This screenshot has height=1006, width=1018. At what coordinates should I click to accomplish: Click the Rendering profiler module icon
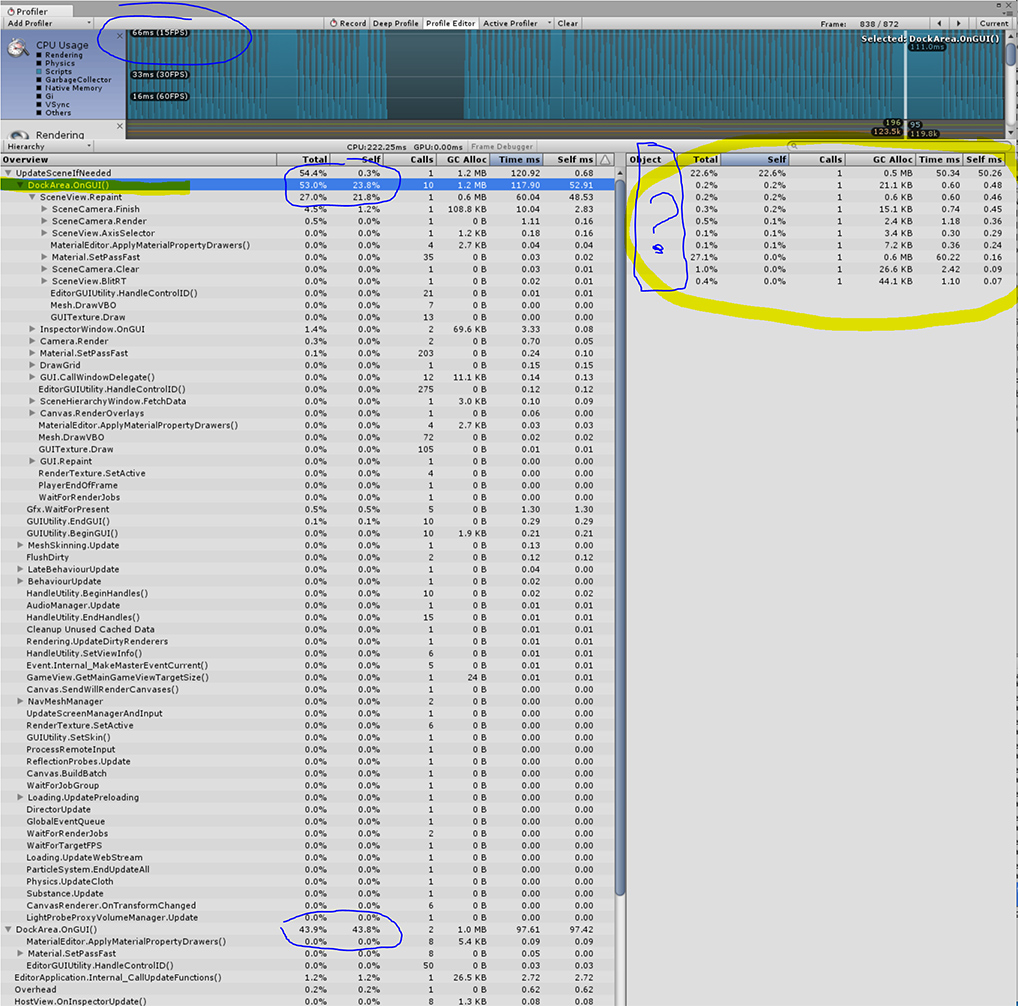[19, 134]
